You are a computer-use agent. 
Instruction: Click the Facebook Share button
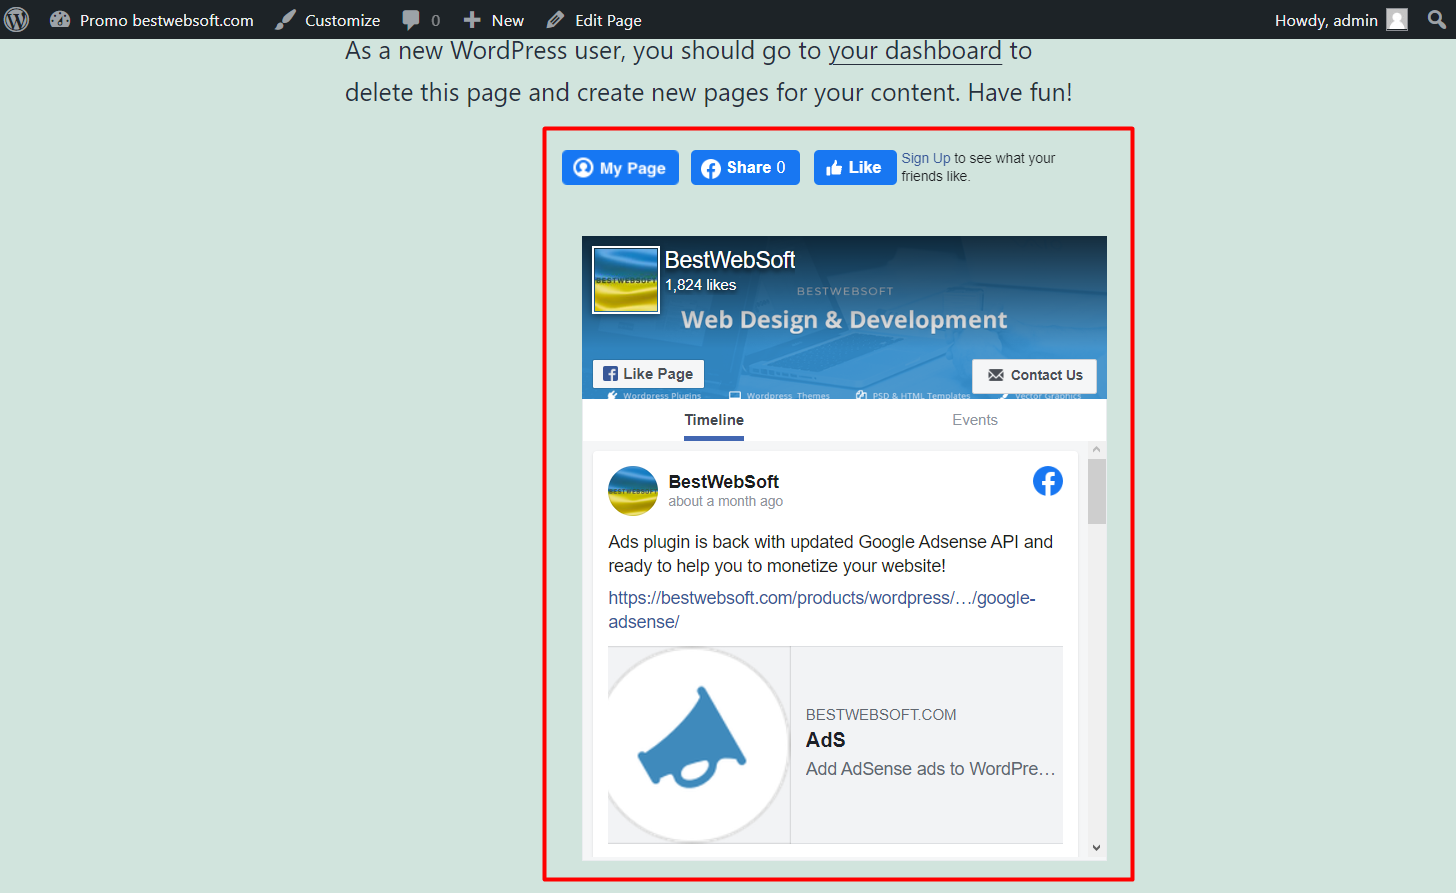click(x=745, y=168)
